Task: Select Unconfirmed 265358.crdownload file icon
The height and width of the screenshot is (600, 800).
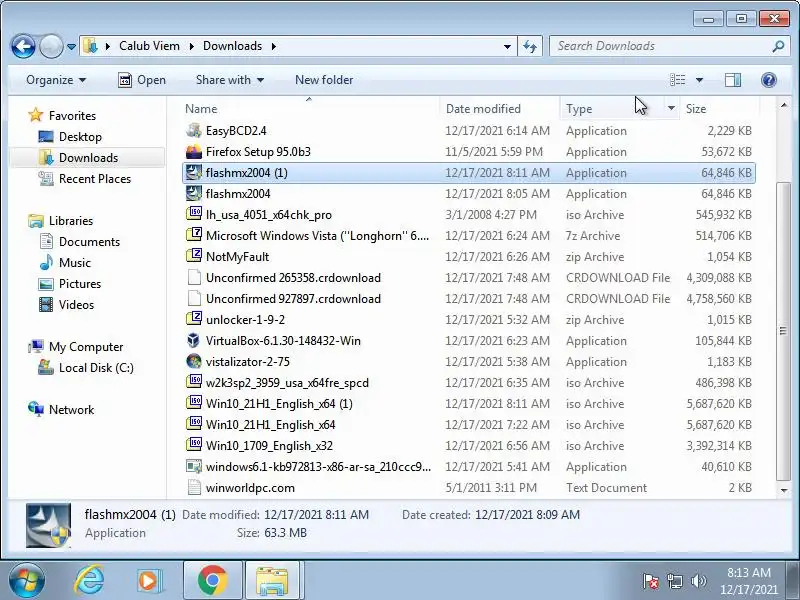Action: (x=194, y=278)
